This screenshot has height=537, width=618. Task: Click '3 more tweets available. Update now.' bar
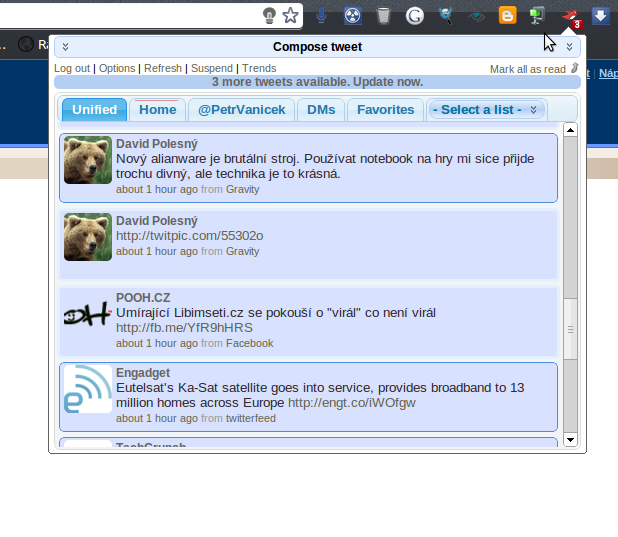click(x=317, y=82)
